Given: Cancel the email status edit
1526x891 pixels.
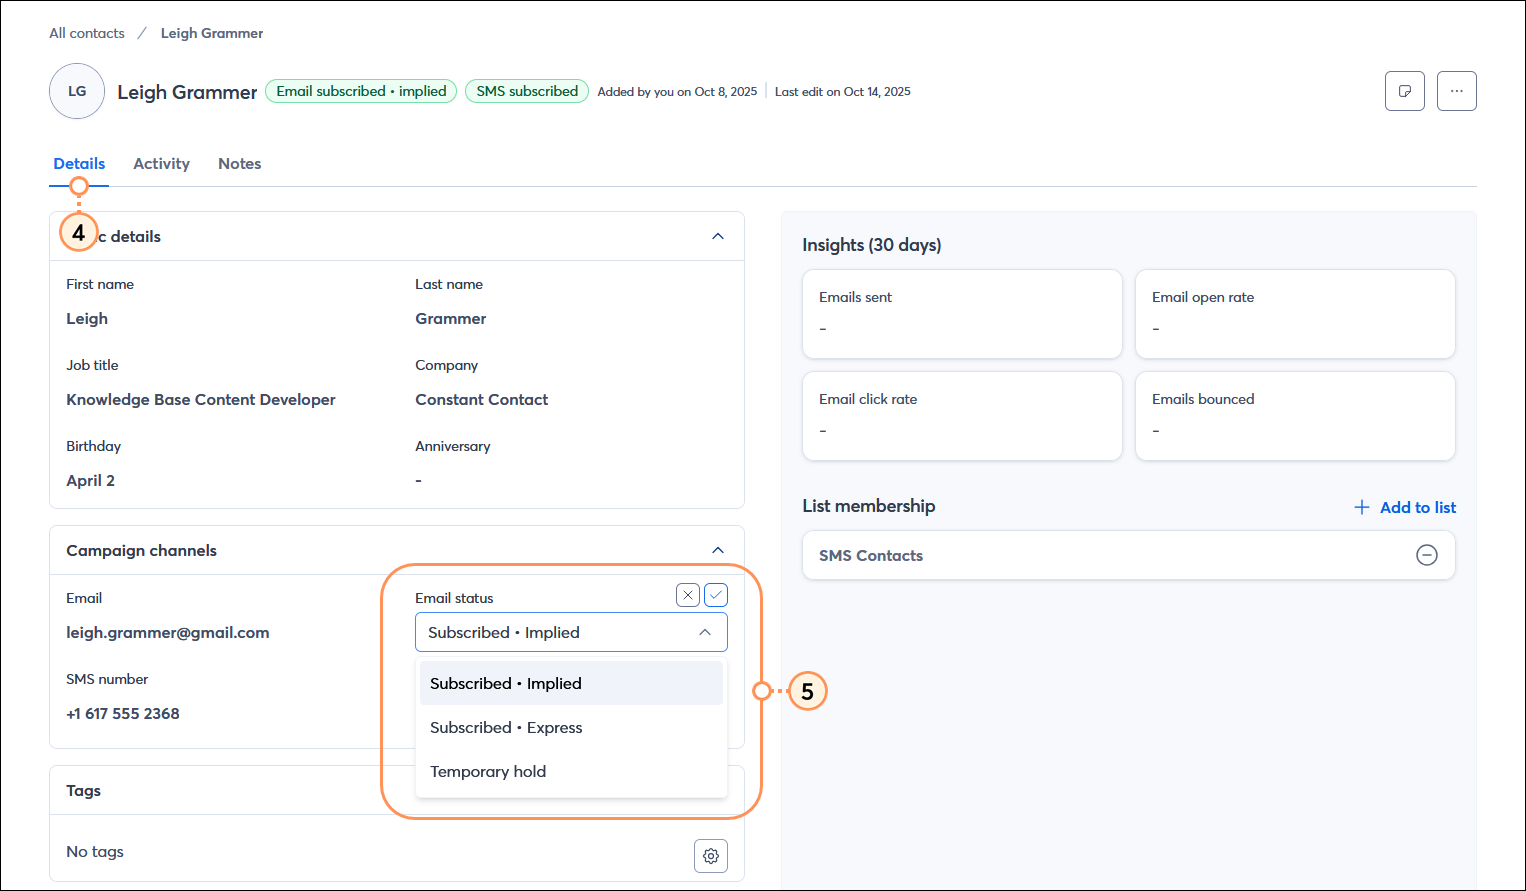Looking at the screenshot, I should click(688, 595).
